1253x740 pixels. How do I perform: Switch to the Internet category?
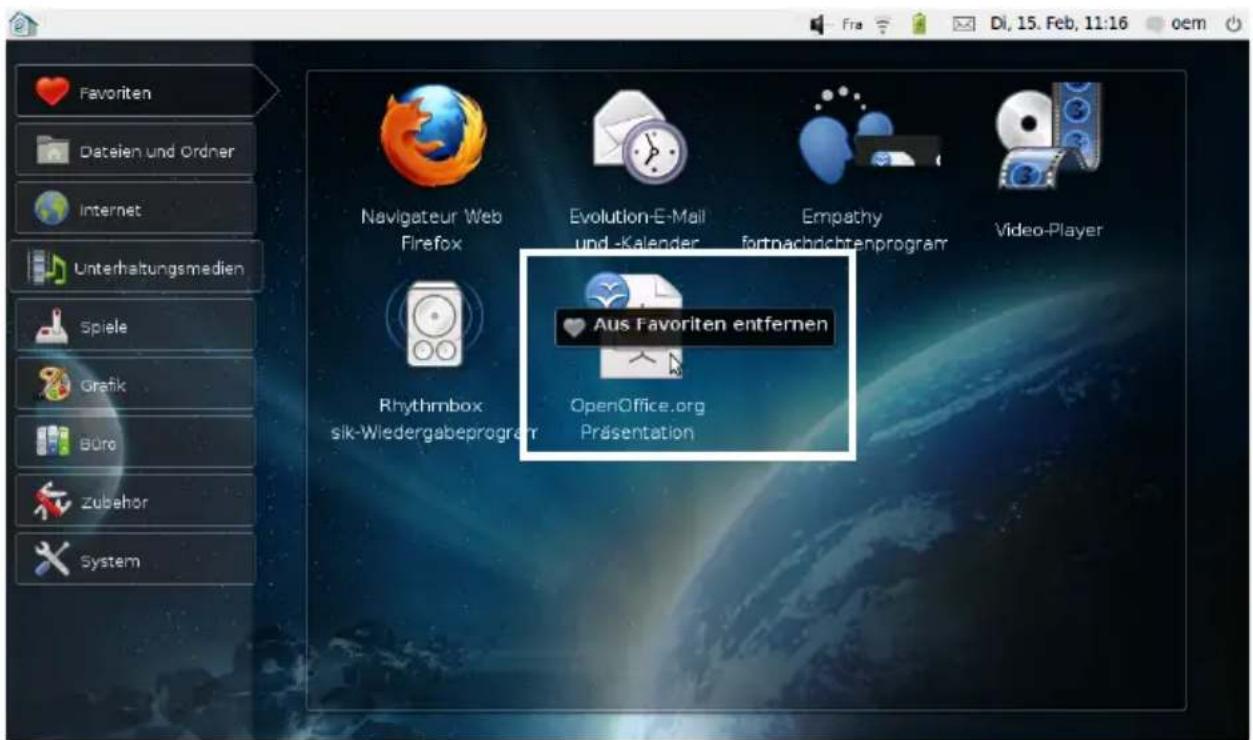point(136,210)
